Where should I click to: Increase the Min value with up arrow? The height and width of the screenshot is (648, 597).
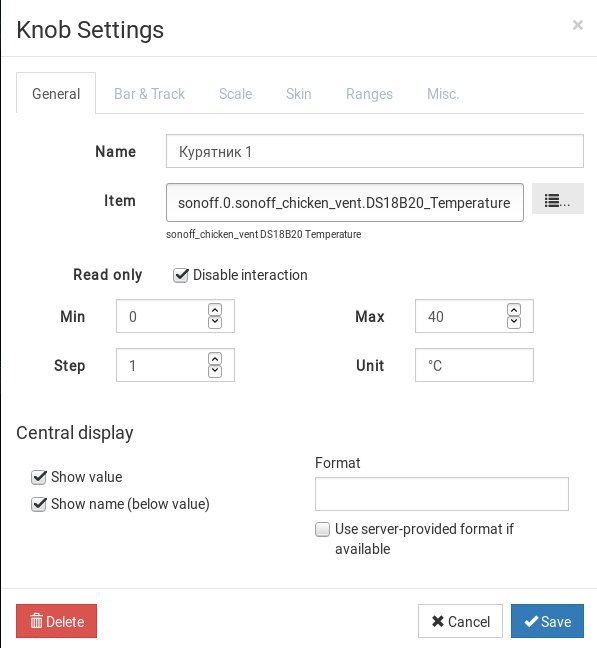pos(215,310)
